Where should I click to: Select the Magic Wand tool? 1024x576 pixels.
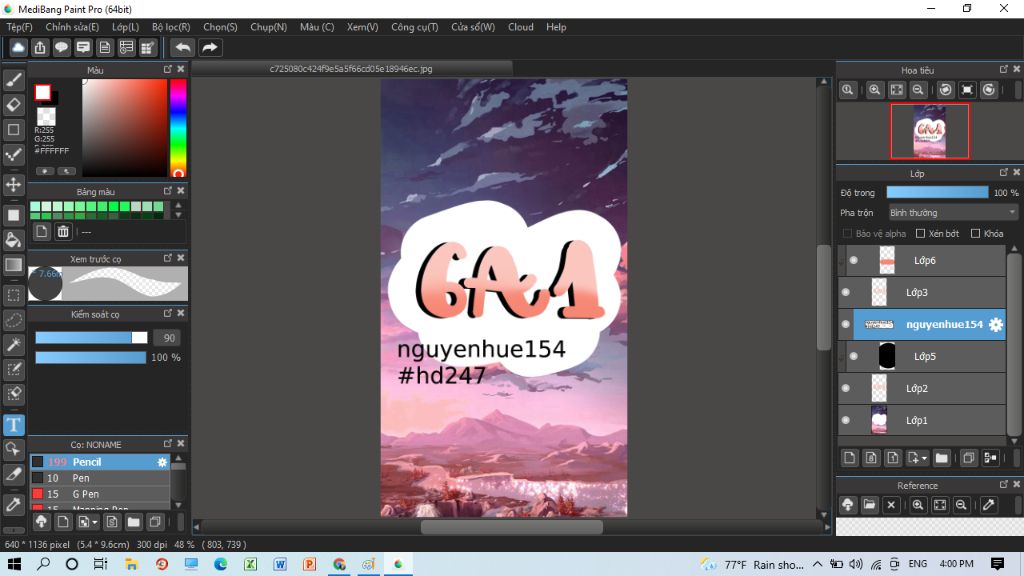[14, 345]
